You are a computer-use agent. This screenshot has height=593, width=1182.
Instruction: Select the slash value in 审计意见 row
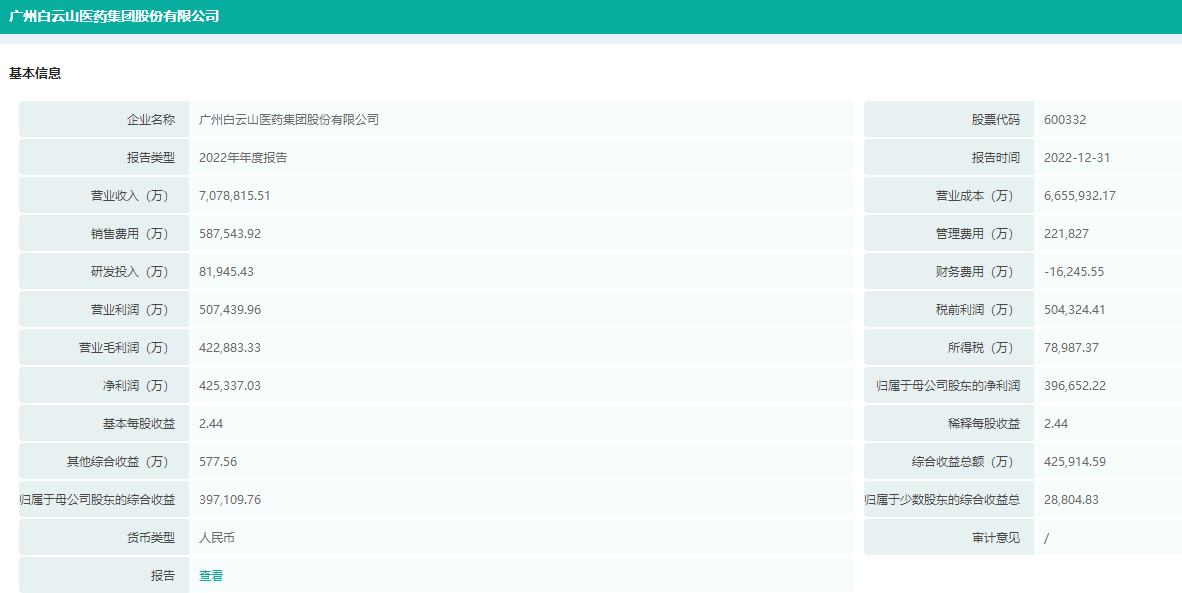click(1046, 538)
